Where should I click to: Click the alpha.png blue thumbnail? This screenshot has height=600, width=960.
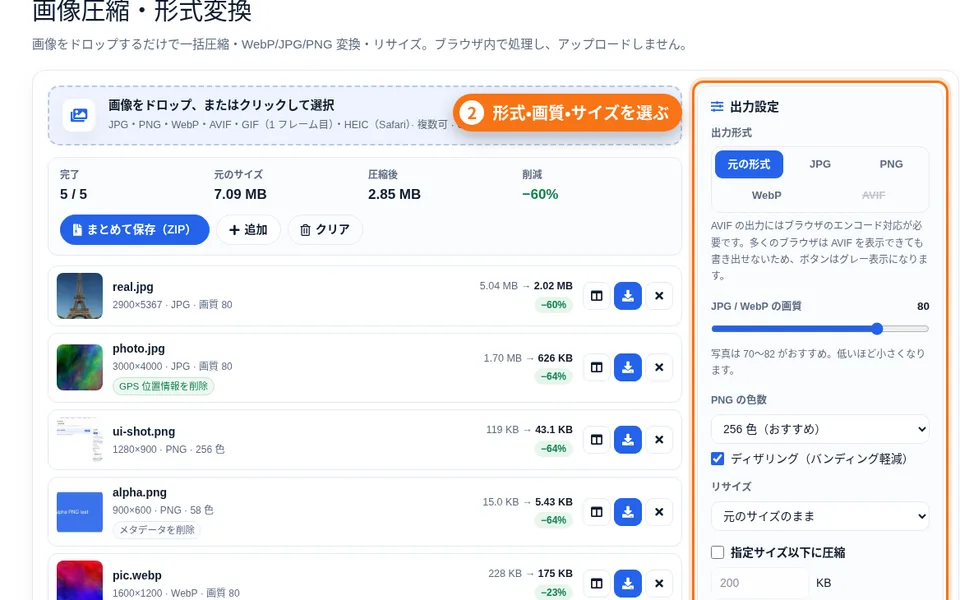(80, 512)
